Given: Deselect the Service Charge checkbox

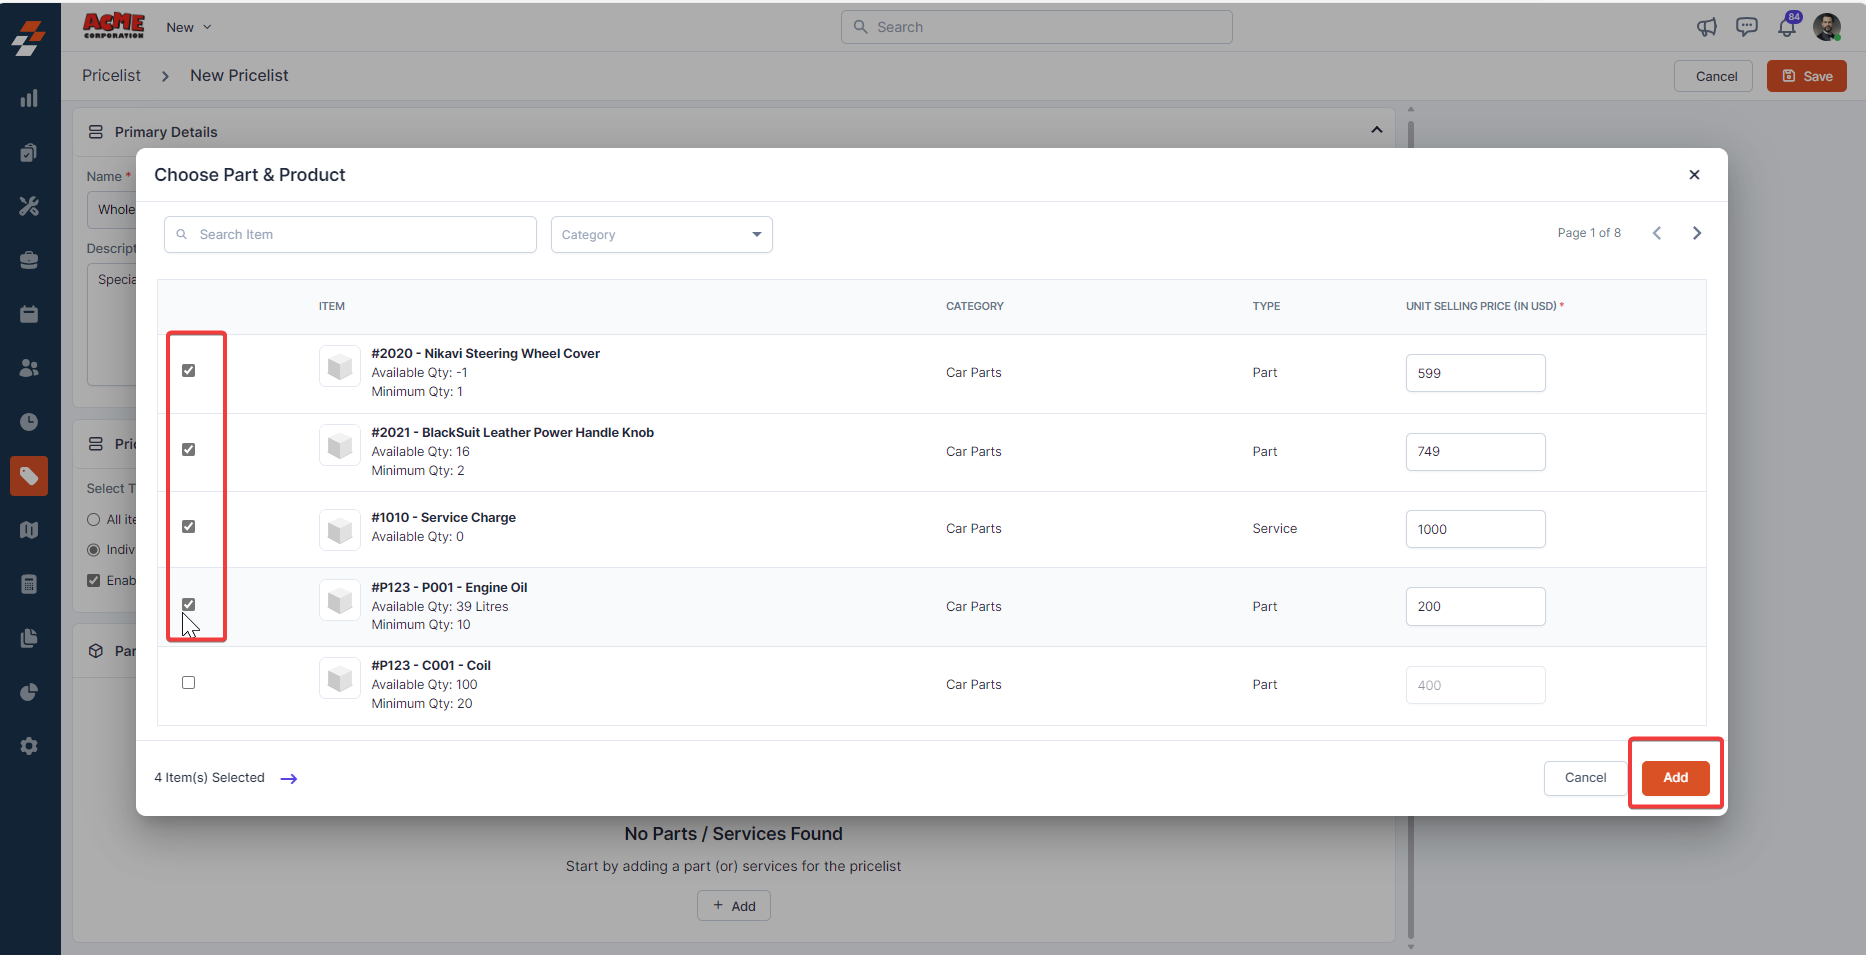Looking at the screenshot, I should 189,527.
